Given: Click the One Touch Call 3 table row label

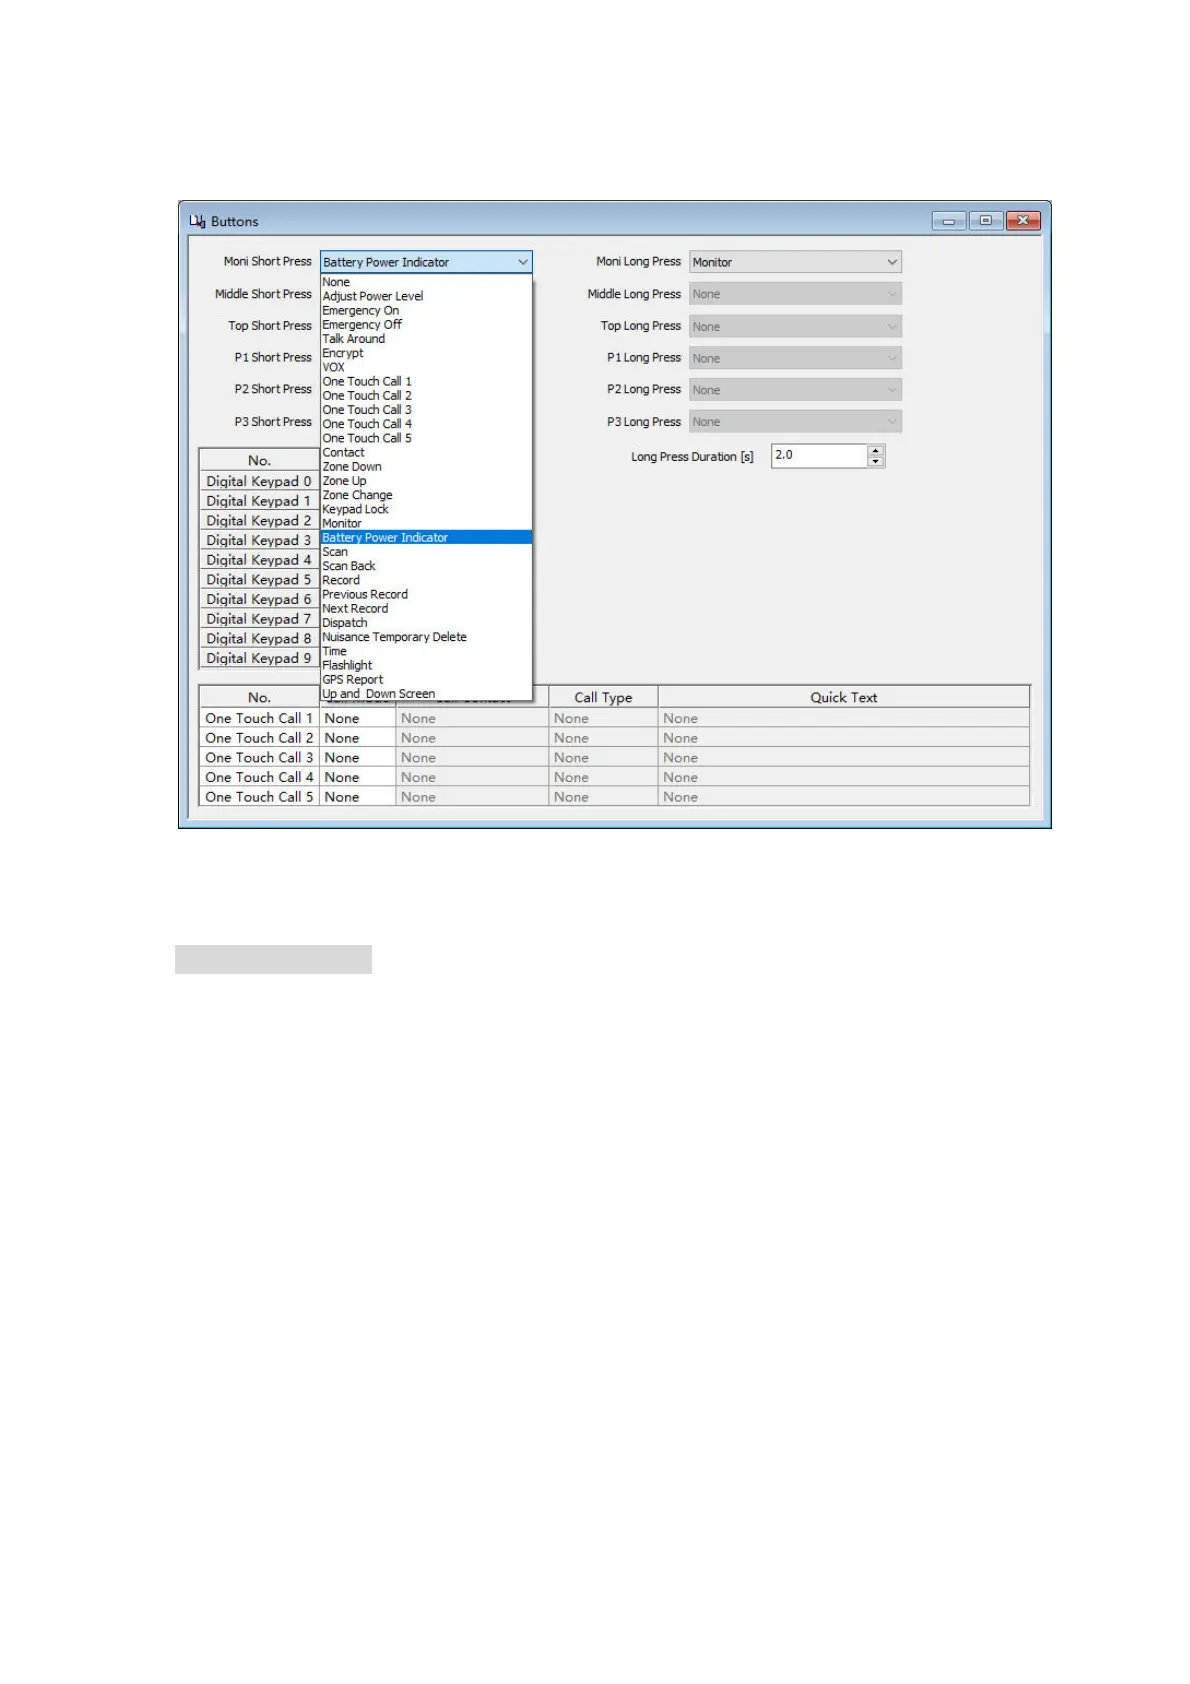Looking at the screenshot, I should (x=259, y=758).
